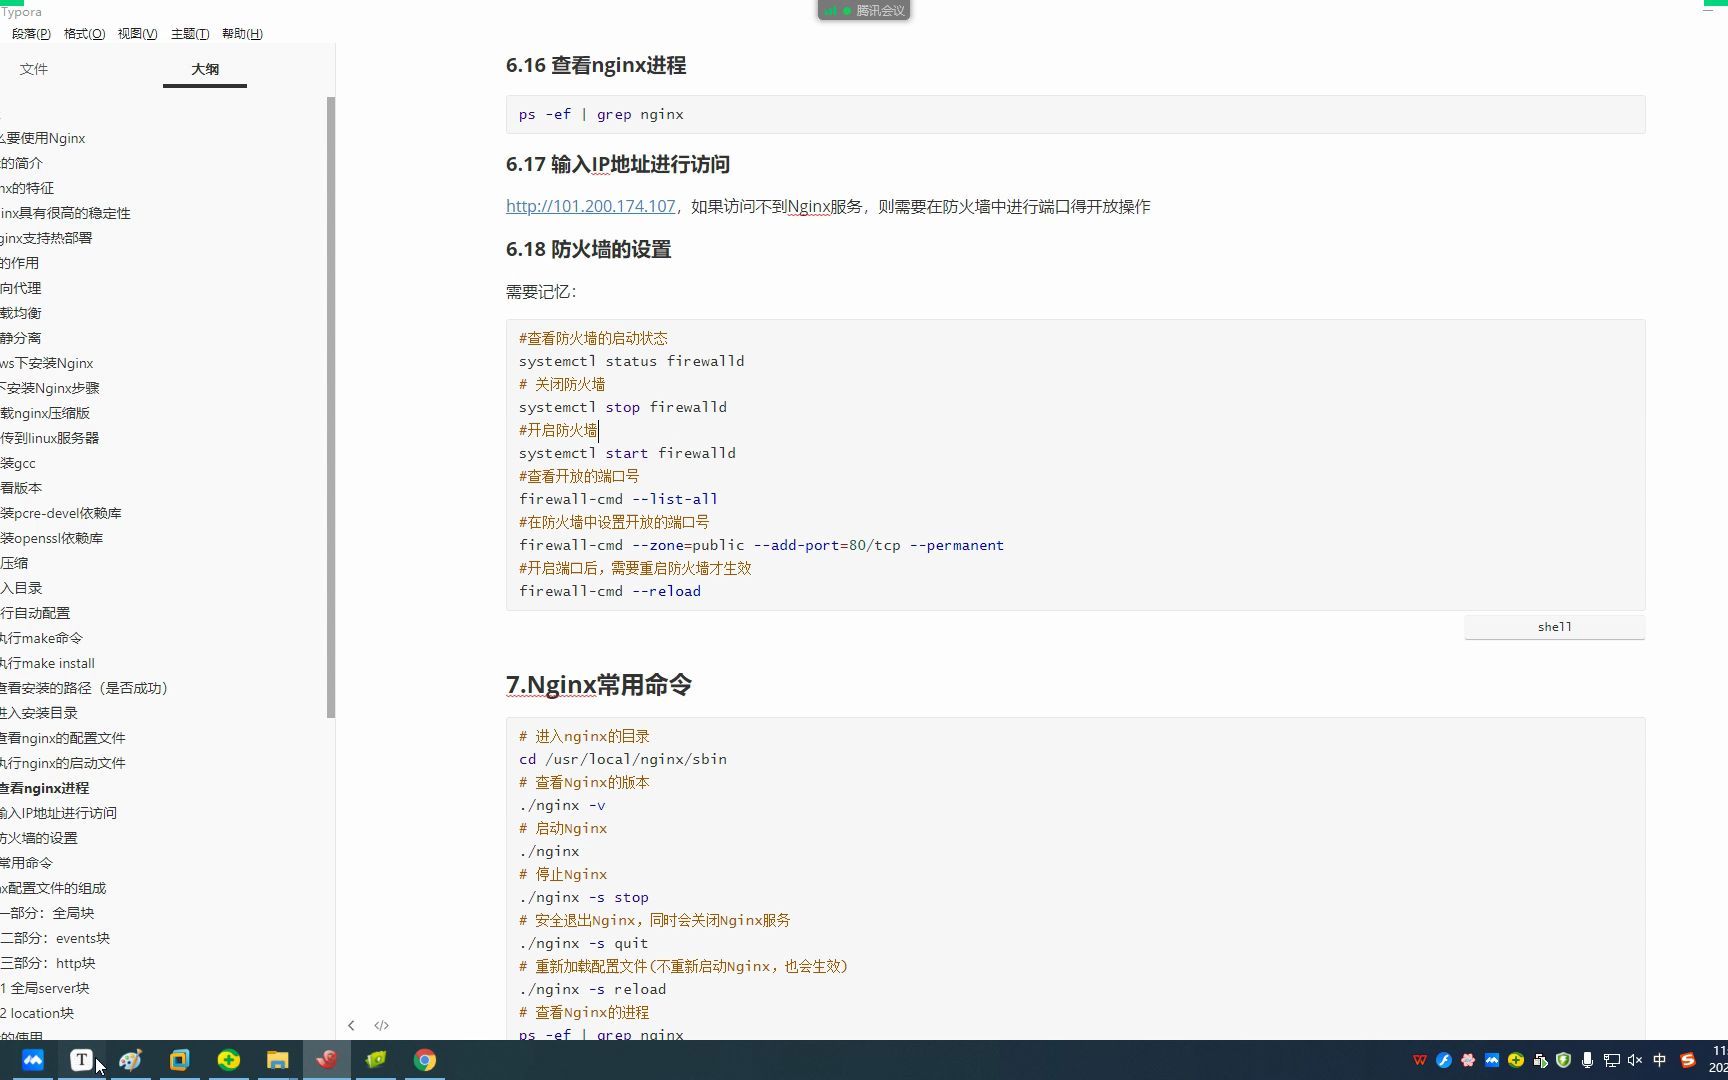Click the Tencent Meeting tray icon
The height and width of the screenshot is (1080, 1728).
[1492, 1060]
